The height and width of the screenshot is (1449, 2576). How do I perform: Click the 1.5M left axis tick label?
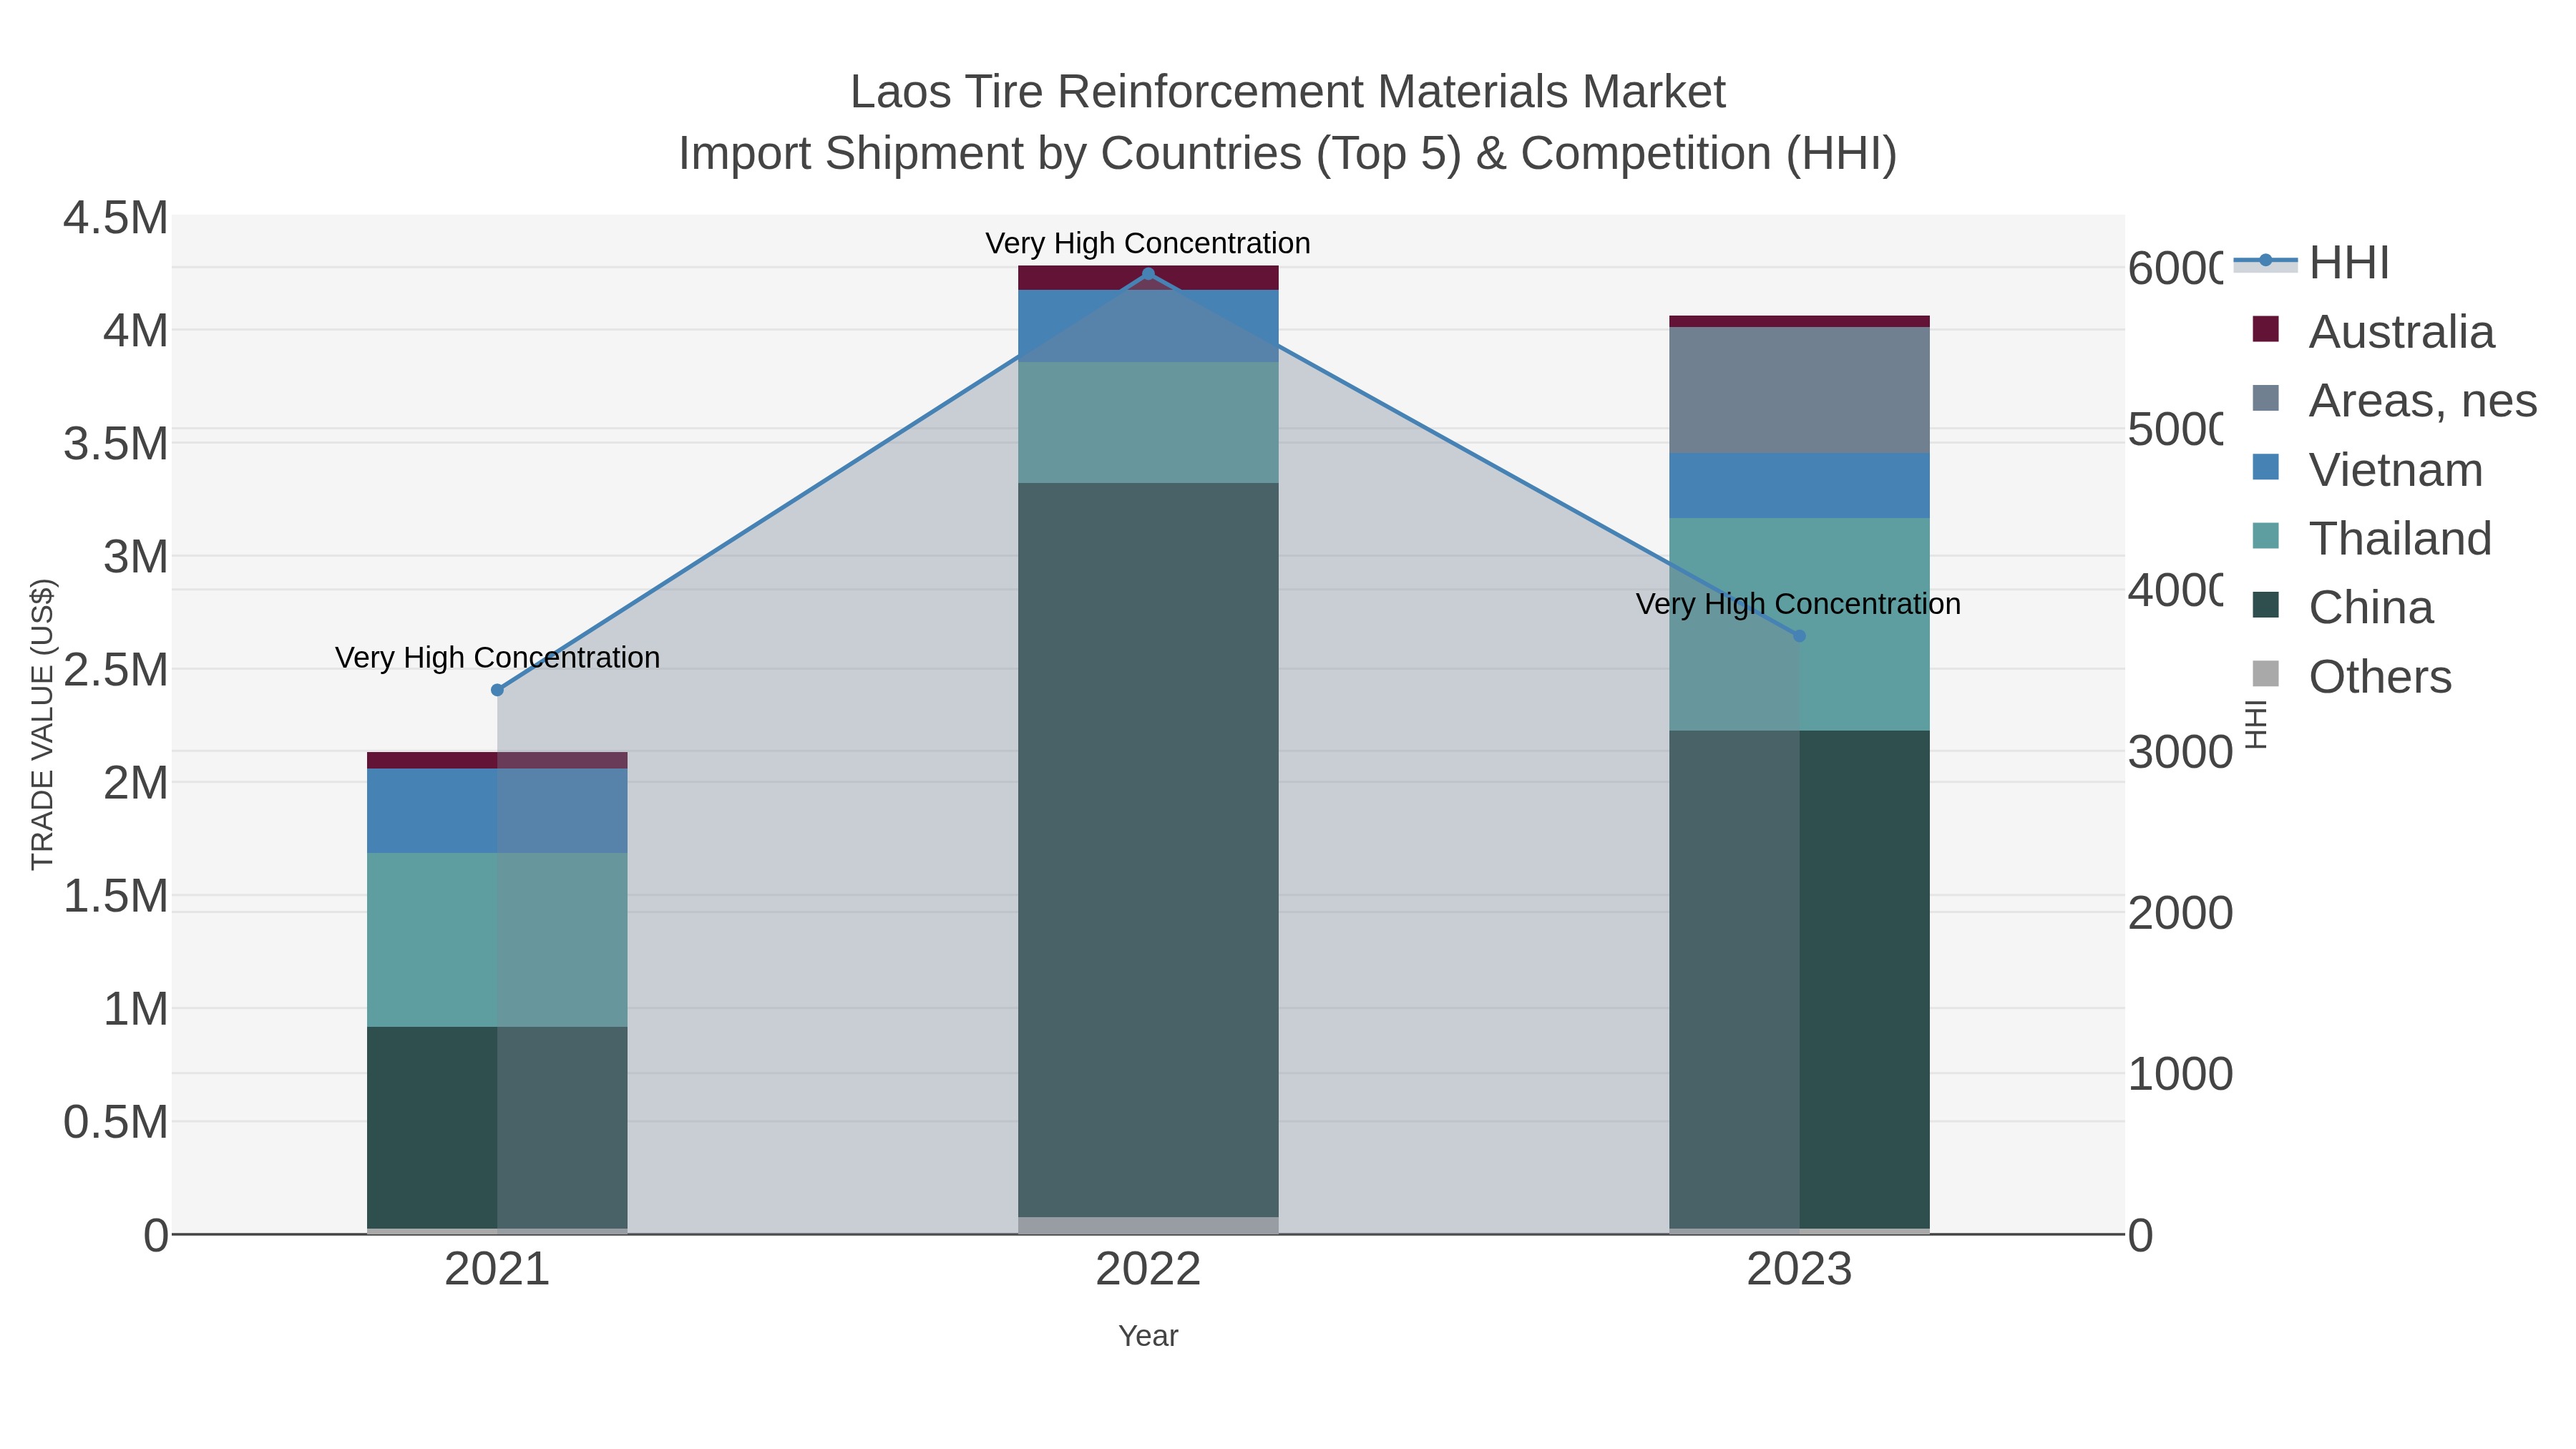116,896
